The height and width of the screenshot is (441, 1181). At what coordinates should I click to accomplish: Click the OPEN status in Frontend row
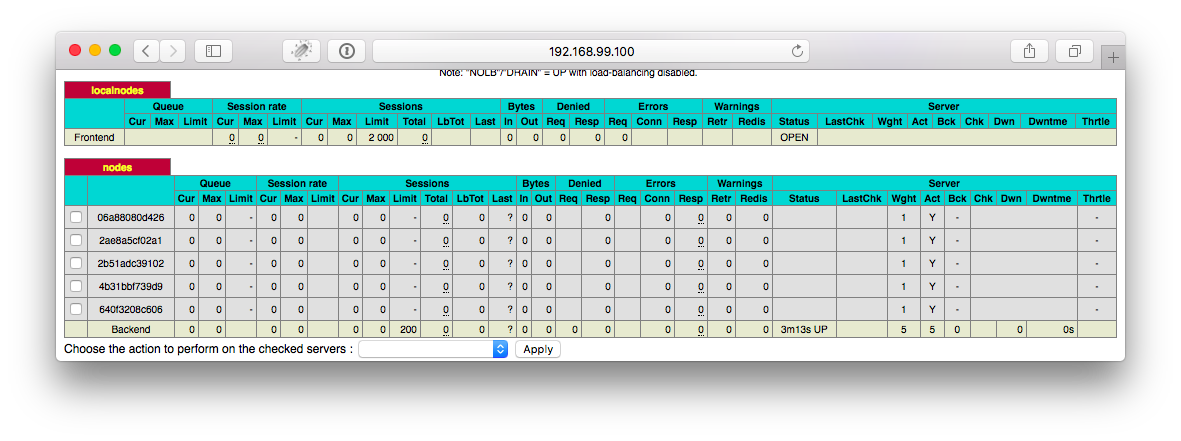794,138
